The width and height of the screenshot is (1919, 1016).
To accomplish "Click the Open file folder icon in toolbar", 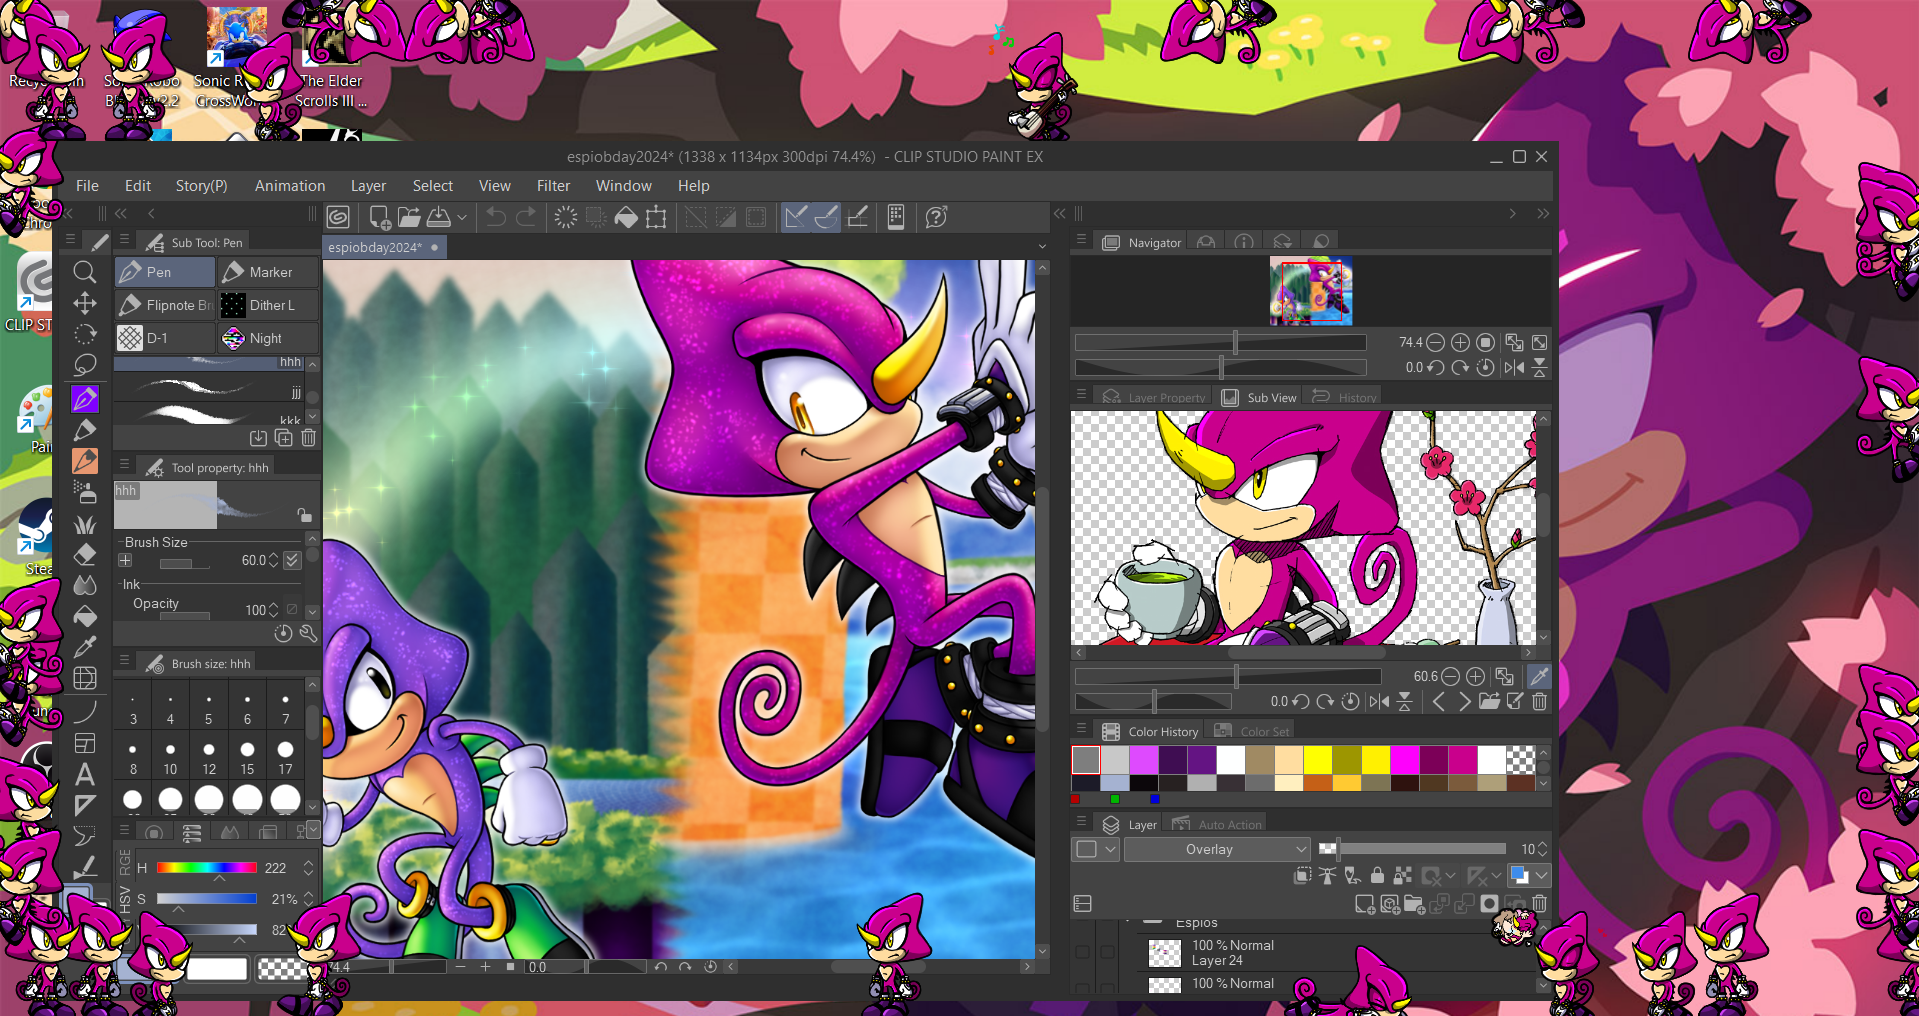I will point(409,217).
